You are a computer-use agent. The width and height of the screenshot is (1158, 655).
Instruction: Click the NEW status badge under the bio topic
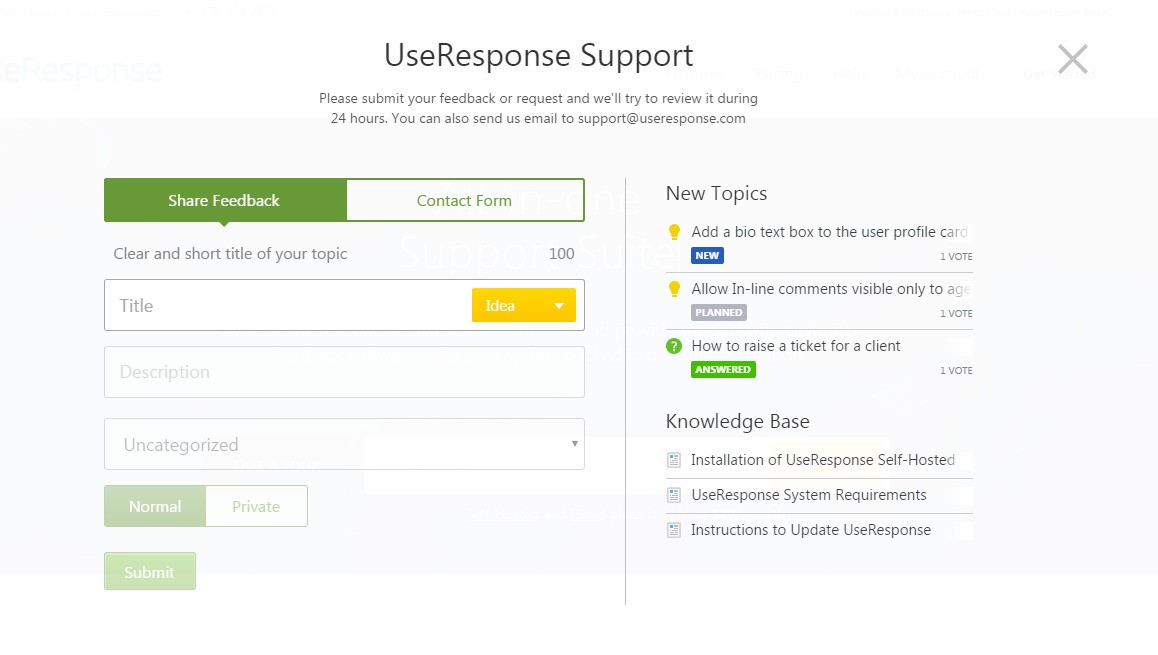pos(707,256)
